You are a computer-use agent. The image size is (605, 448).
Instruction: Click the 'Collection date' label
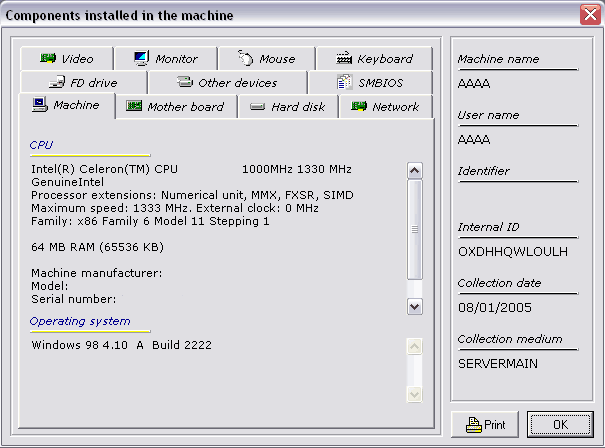tap(499, 283)
